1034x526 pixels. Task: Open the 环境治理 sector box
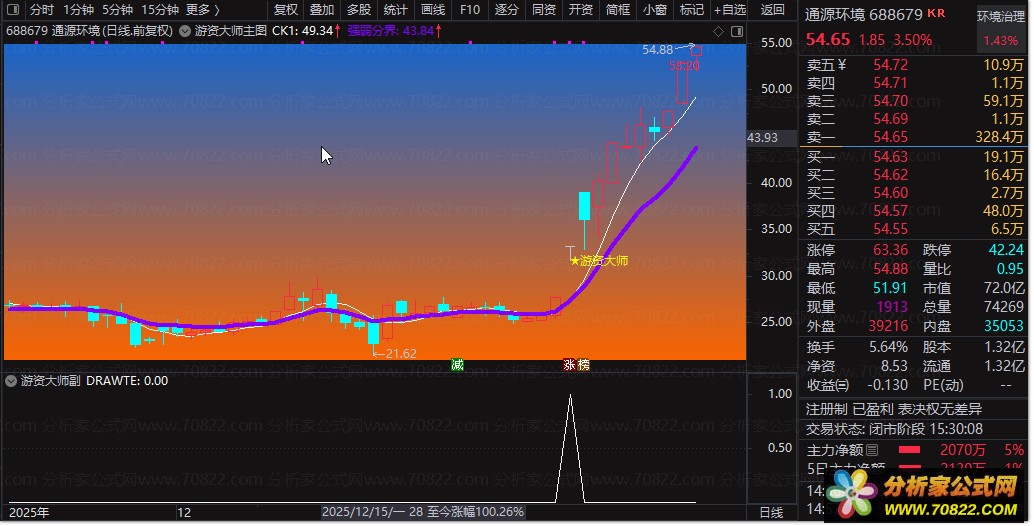(x=1000, y=28)
